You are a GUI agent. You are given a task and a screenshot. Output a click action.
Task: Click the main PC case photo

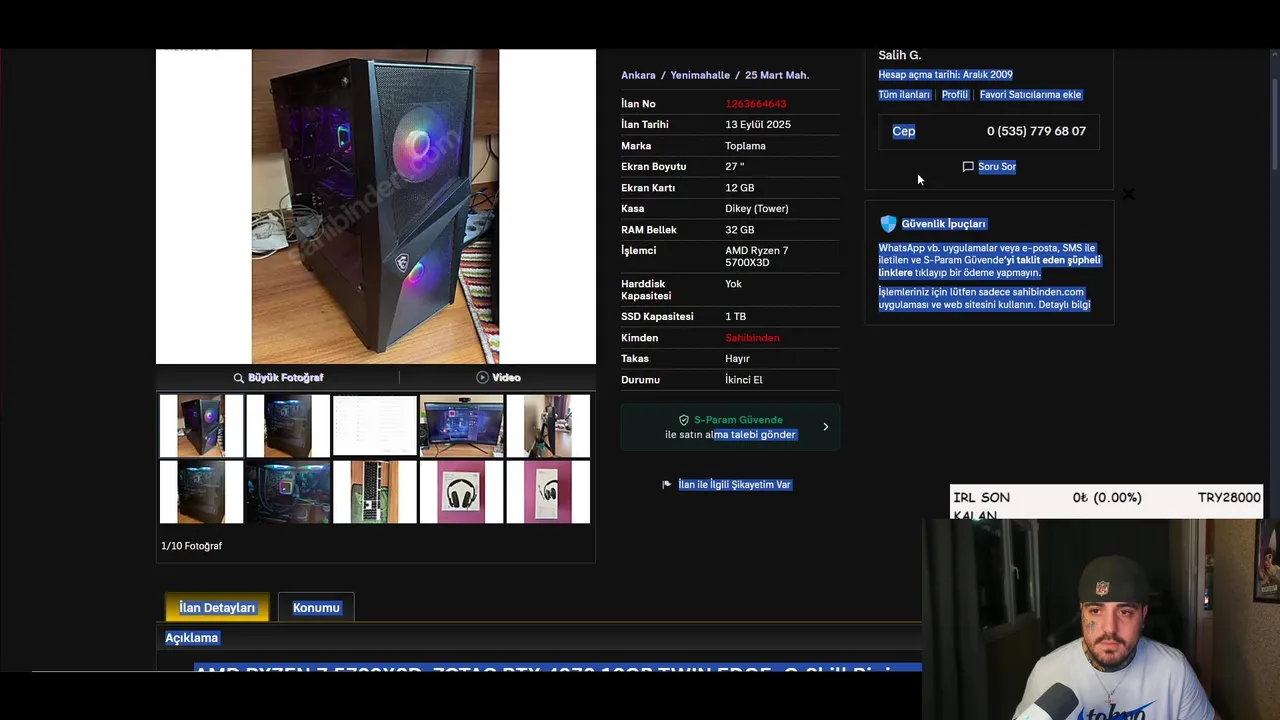point(375,206)
